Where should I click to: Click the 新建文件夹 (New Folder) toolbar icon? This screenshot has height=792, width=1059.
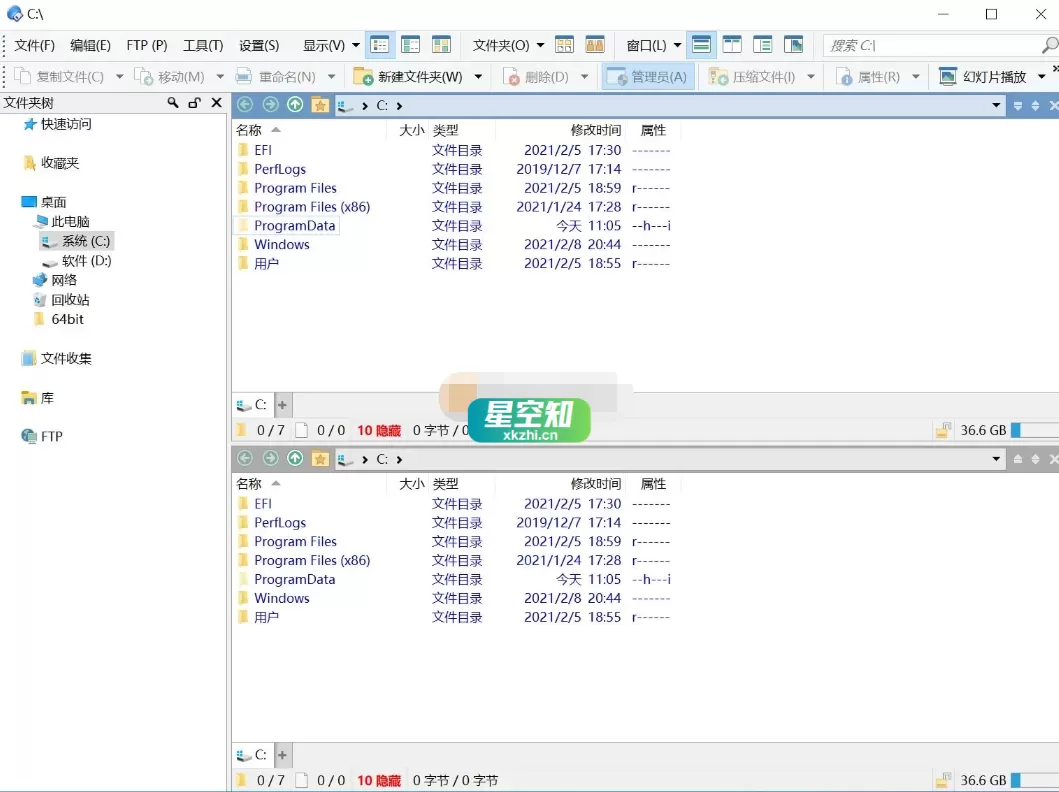[x=364, y=76]
